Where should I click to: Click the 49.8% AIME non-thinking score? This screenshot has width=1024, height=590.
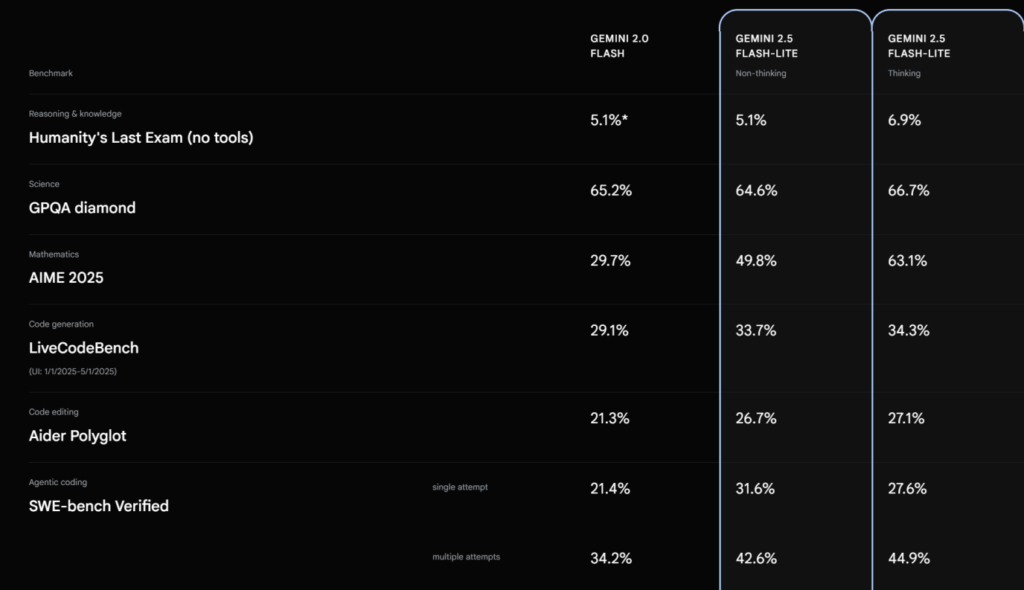click(756, 261)
